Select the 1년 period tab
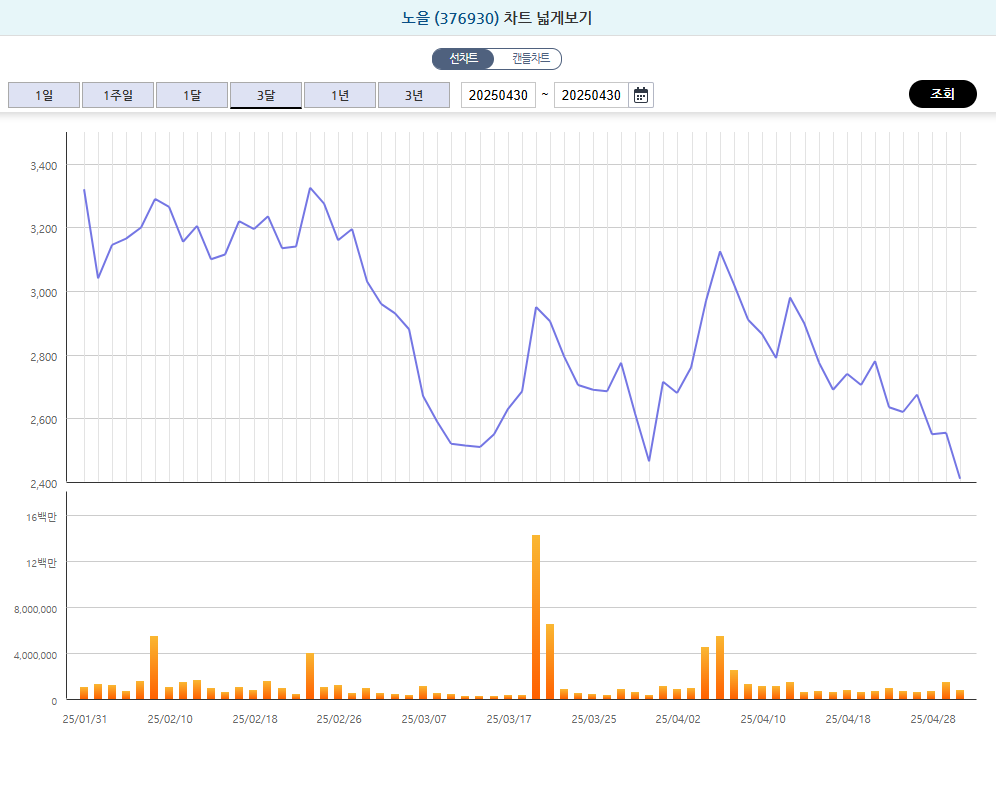Screen dimensions: 996x794 (x=340, y=95)
